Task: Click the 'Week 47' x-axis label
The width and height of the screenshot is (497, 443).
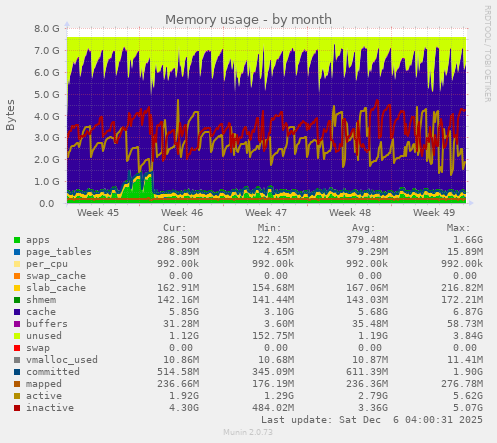Action: point(266,213)
